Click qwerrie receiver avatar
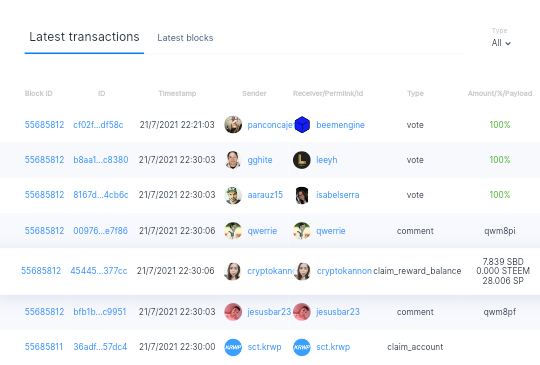The width and height of the screenshot is (540, 365). pyautogui.click(x=302, y=231)
